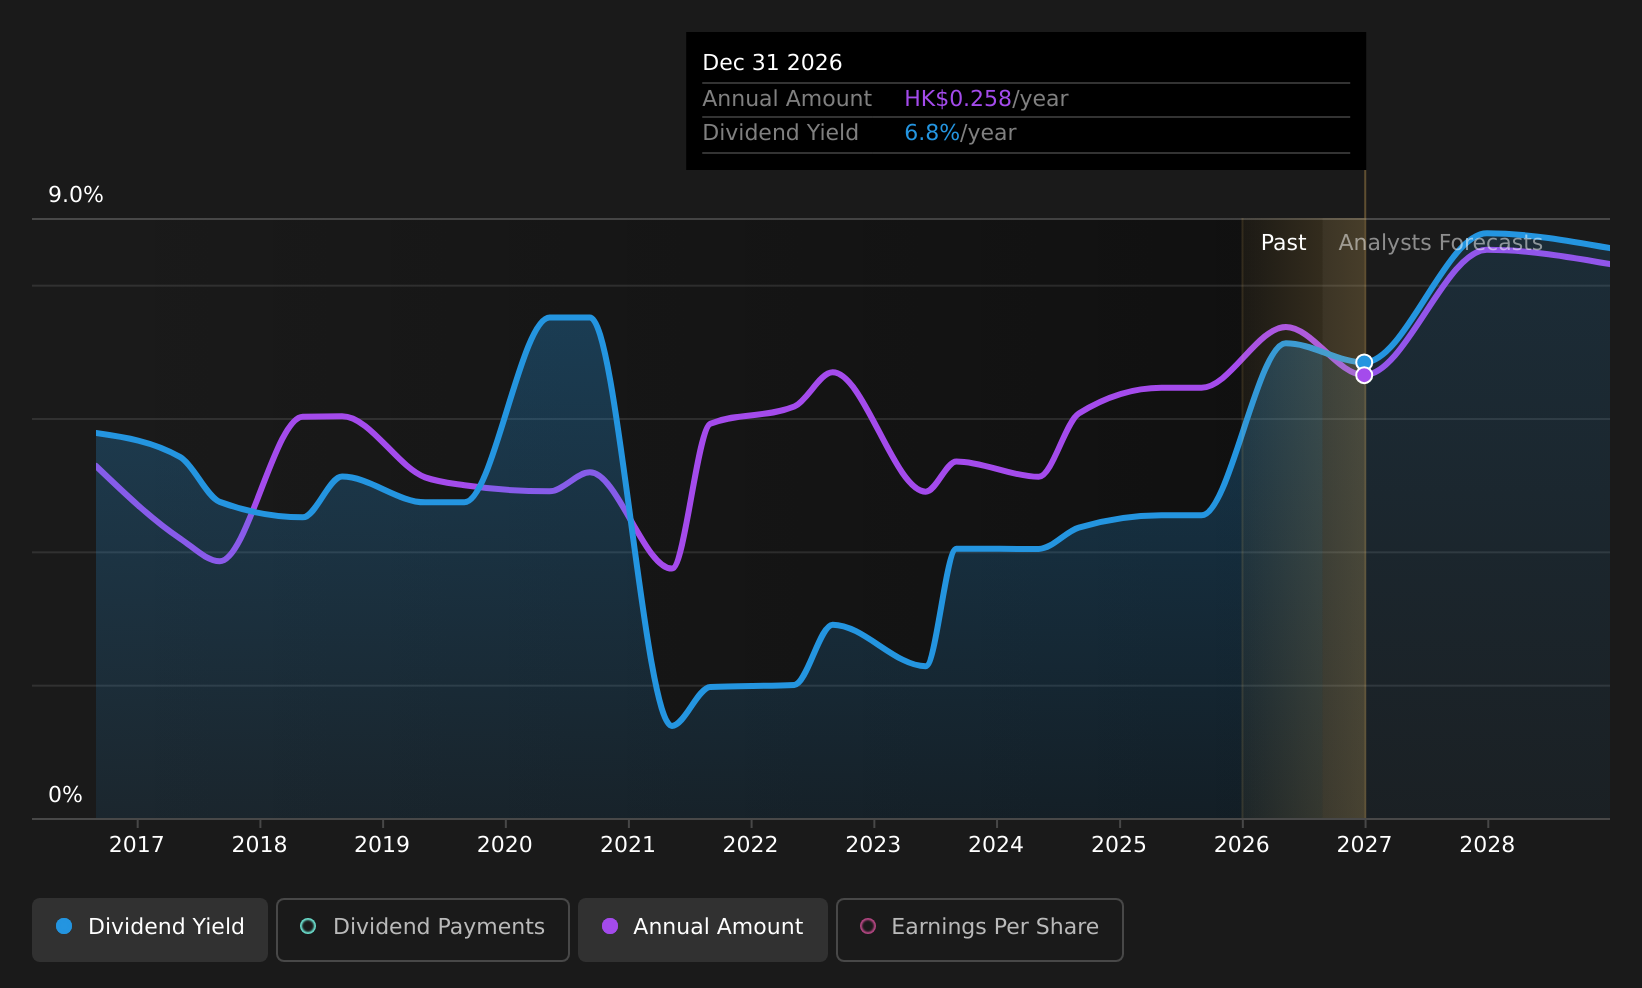Click the 2020 x-axis year label

tap(505, 845)
